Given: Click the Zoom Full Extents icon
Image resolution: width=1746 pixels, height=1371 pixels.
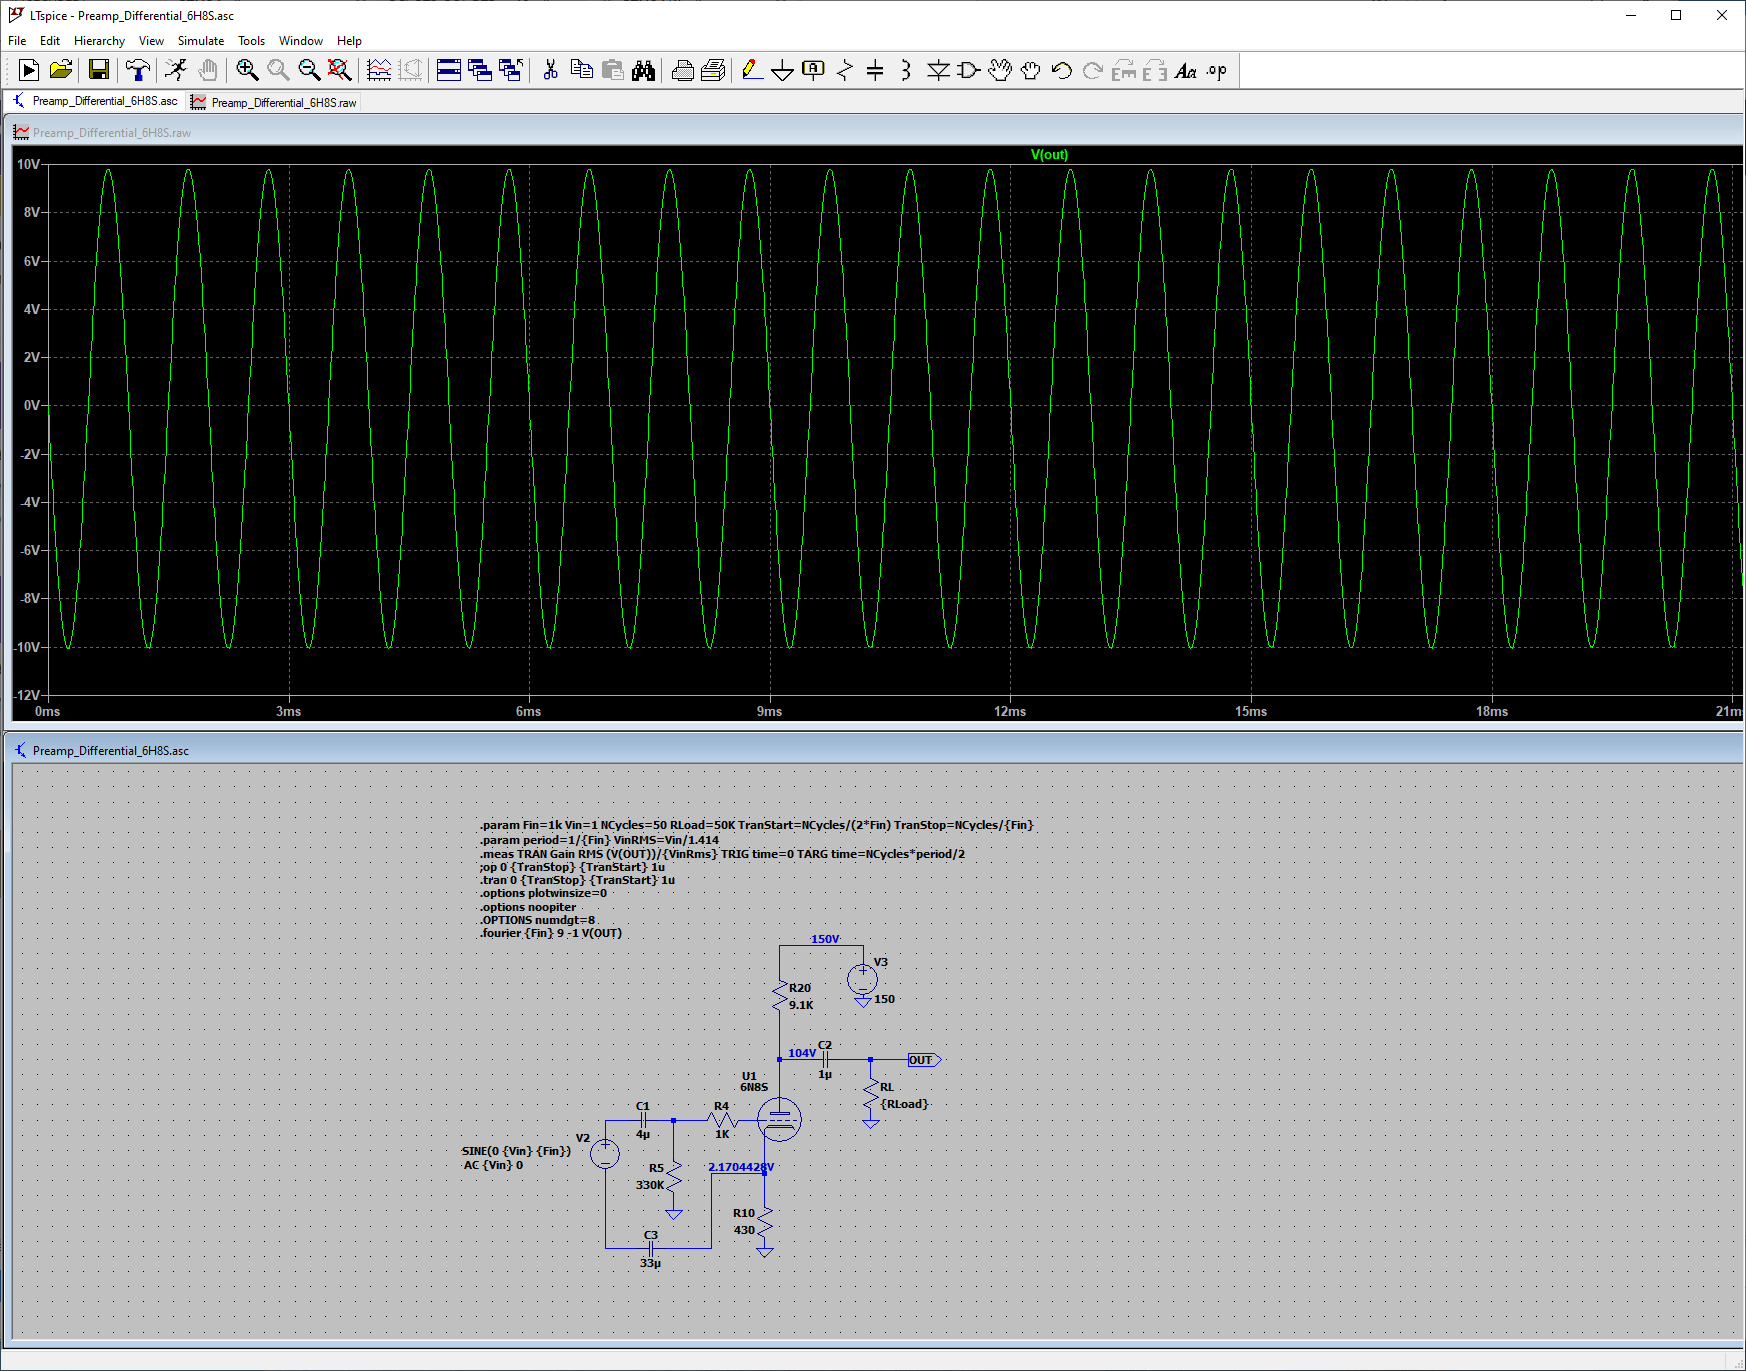Looking at the screenshot, I should pos(340,70).
